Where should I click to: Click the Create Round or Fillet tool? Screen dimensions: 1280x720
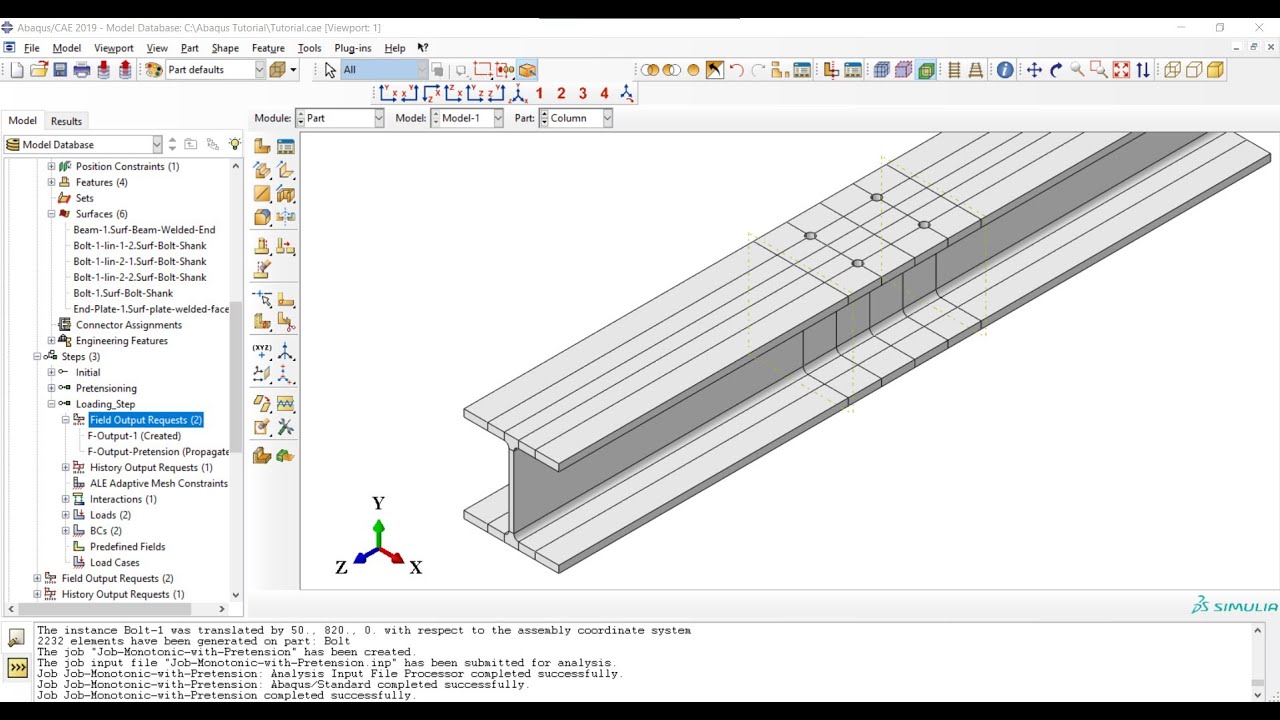pyautogui.click(x=262, y=218)
